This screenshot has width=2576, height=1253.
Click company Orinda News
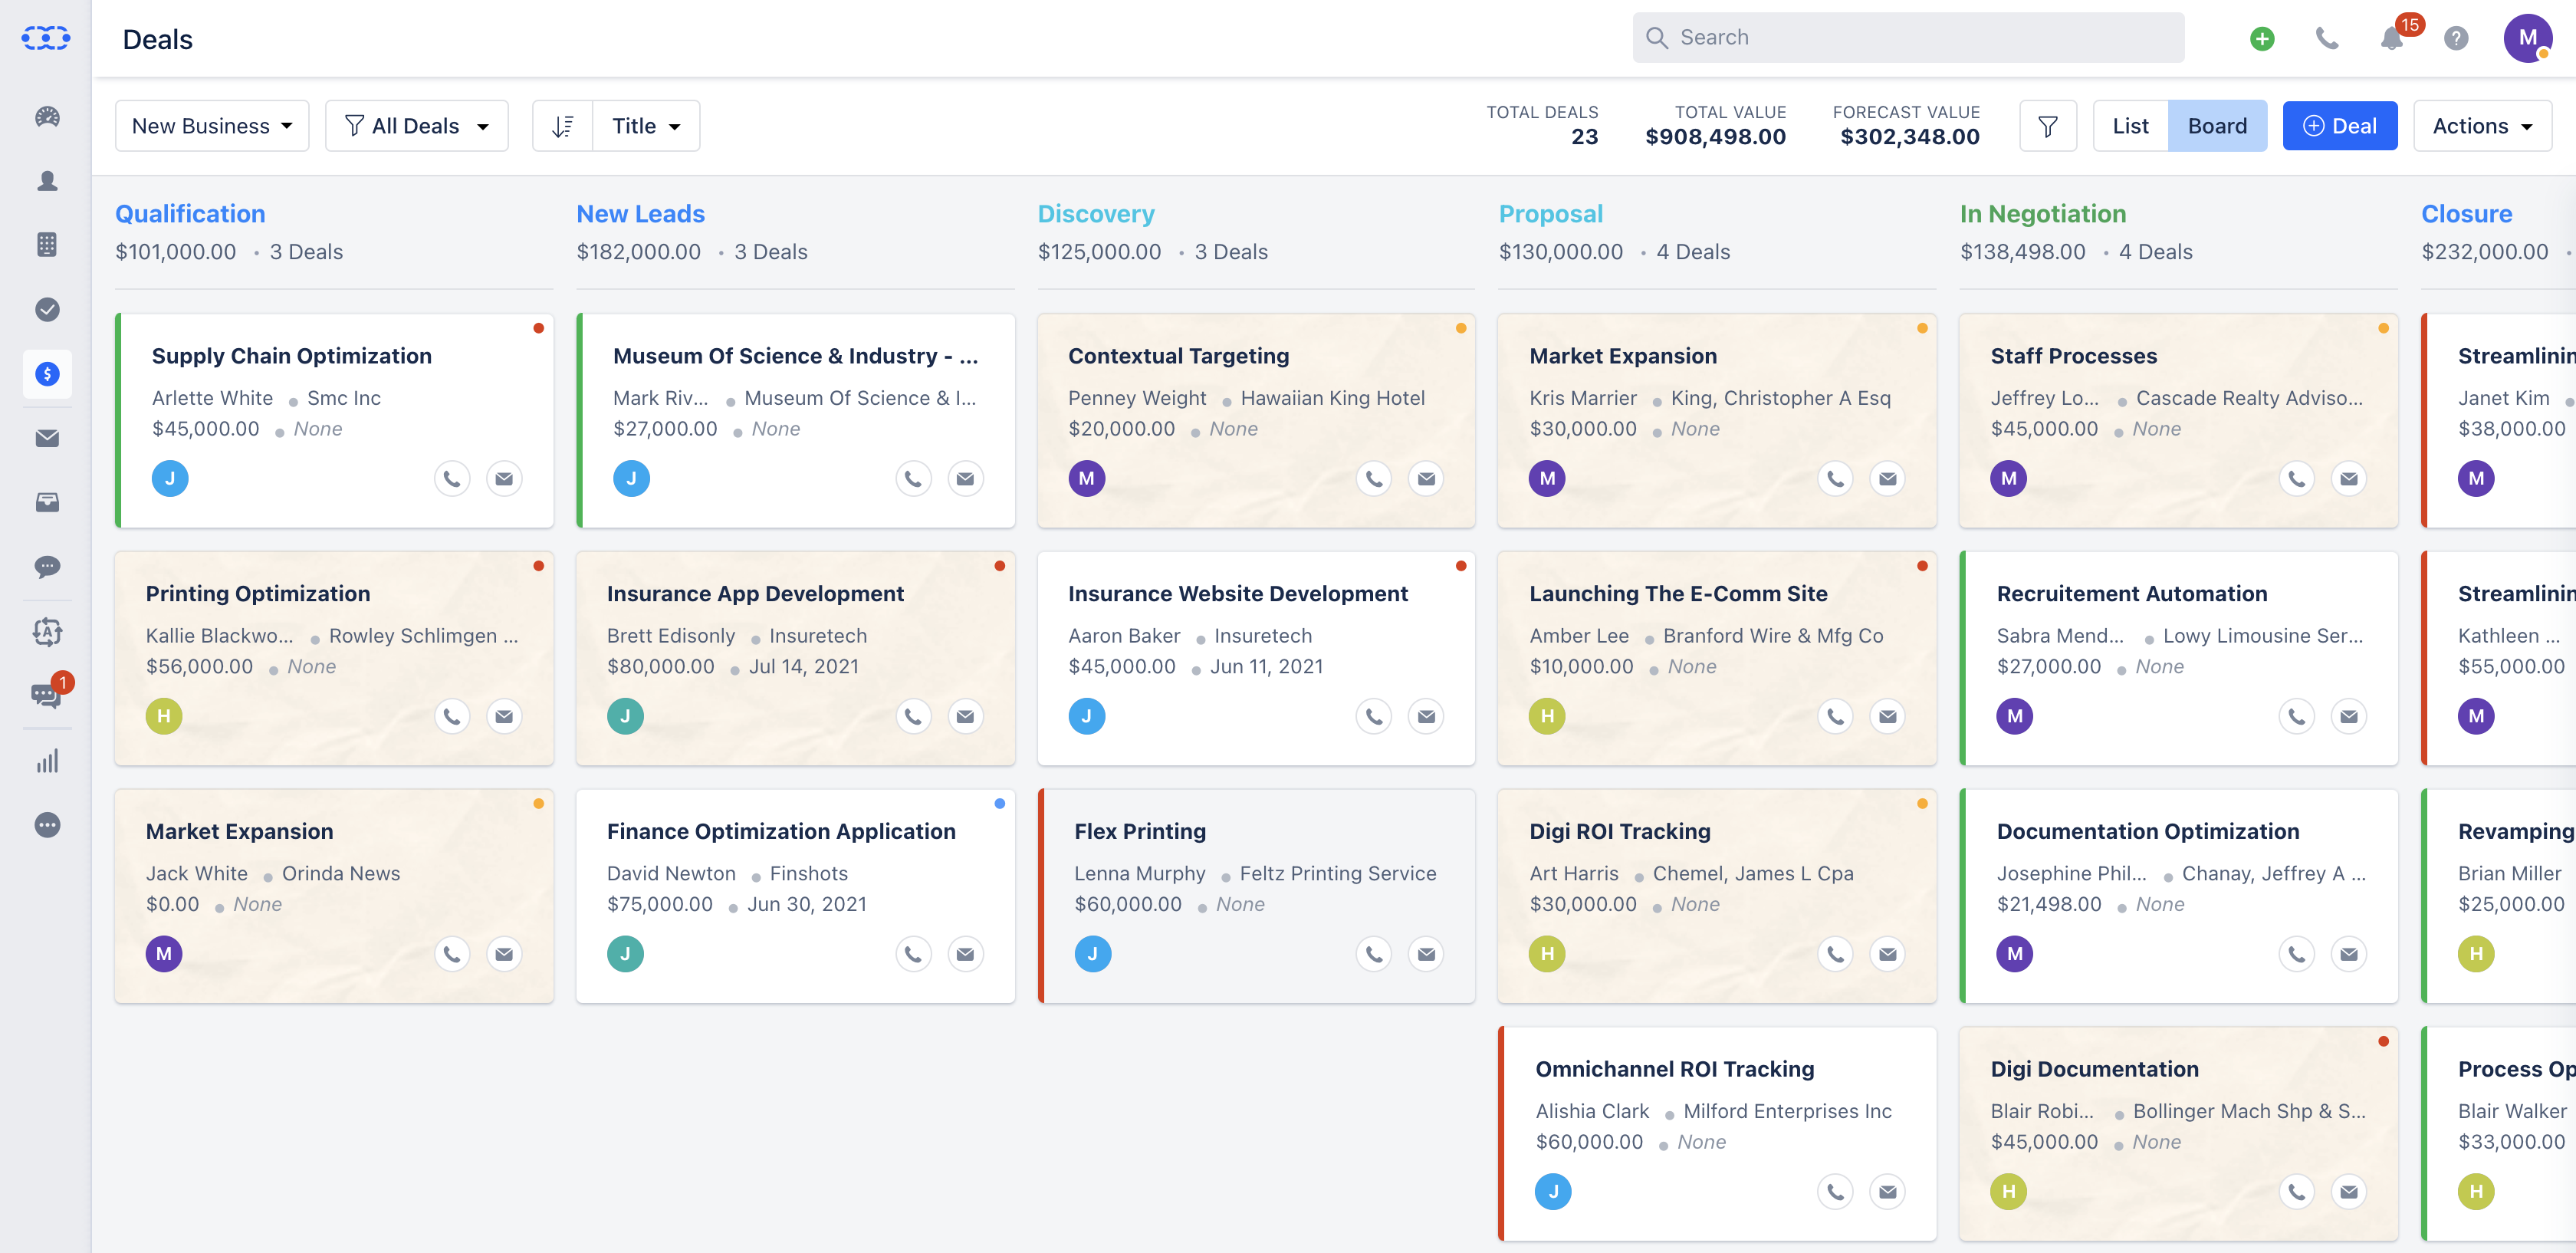[x=341, y=874]
